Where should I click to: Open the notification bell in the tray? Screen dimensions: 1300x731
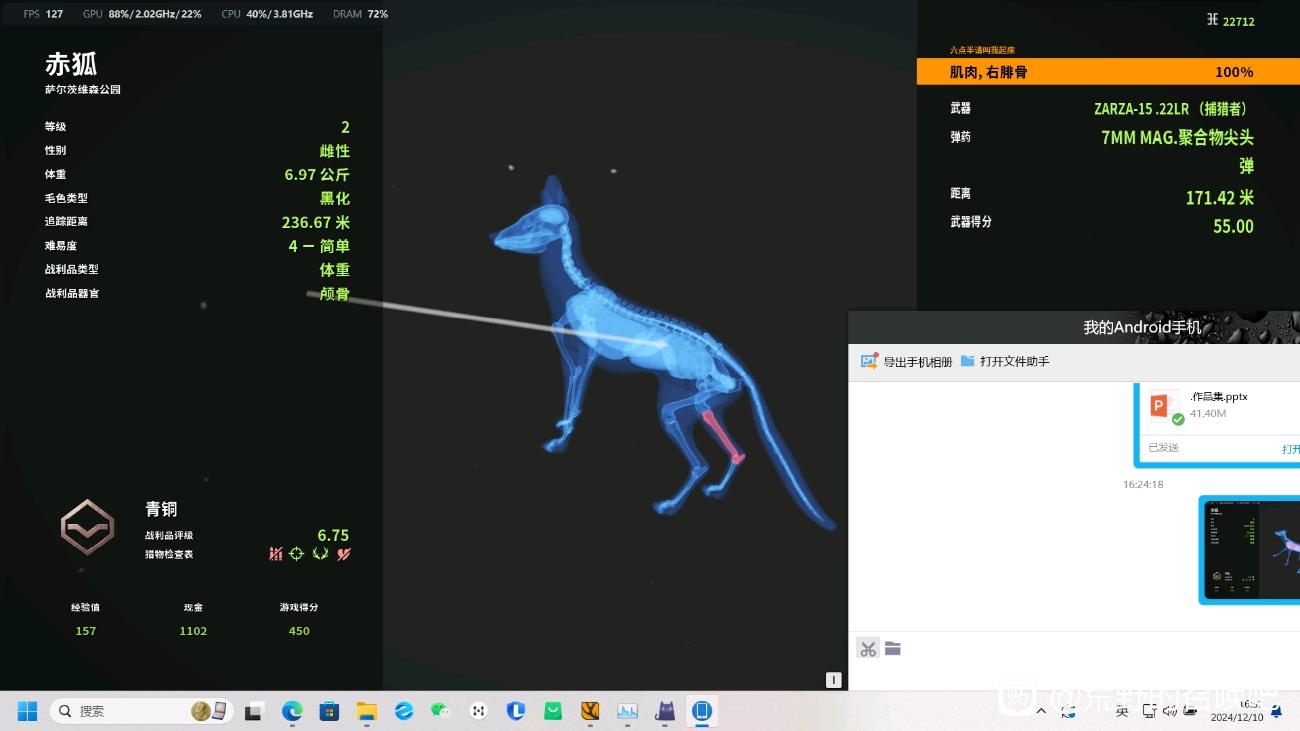tap(1277, 711)
